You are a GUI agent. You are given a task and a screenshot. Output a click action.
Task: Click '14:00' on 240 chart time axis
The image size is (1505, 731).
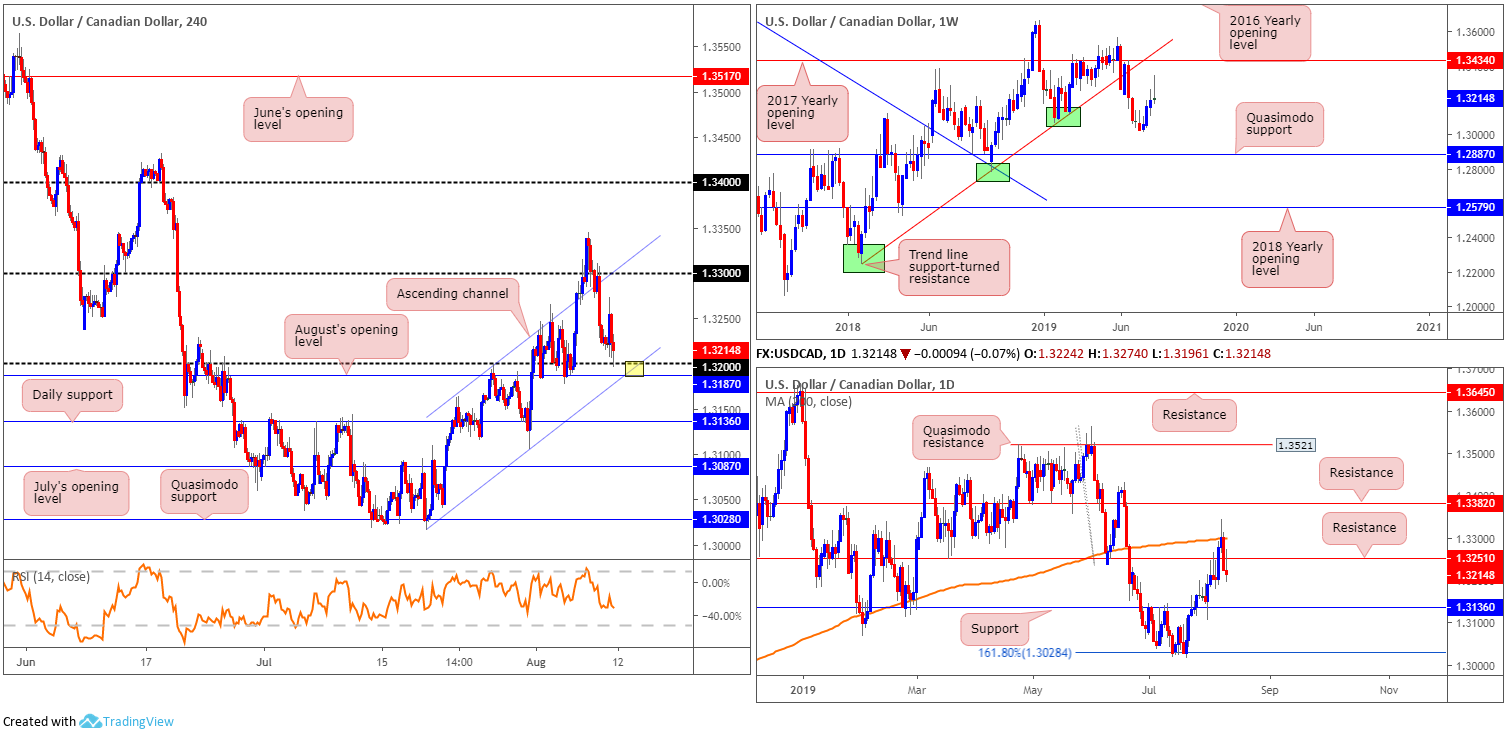pos(458,662)
